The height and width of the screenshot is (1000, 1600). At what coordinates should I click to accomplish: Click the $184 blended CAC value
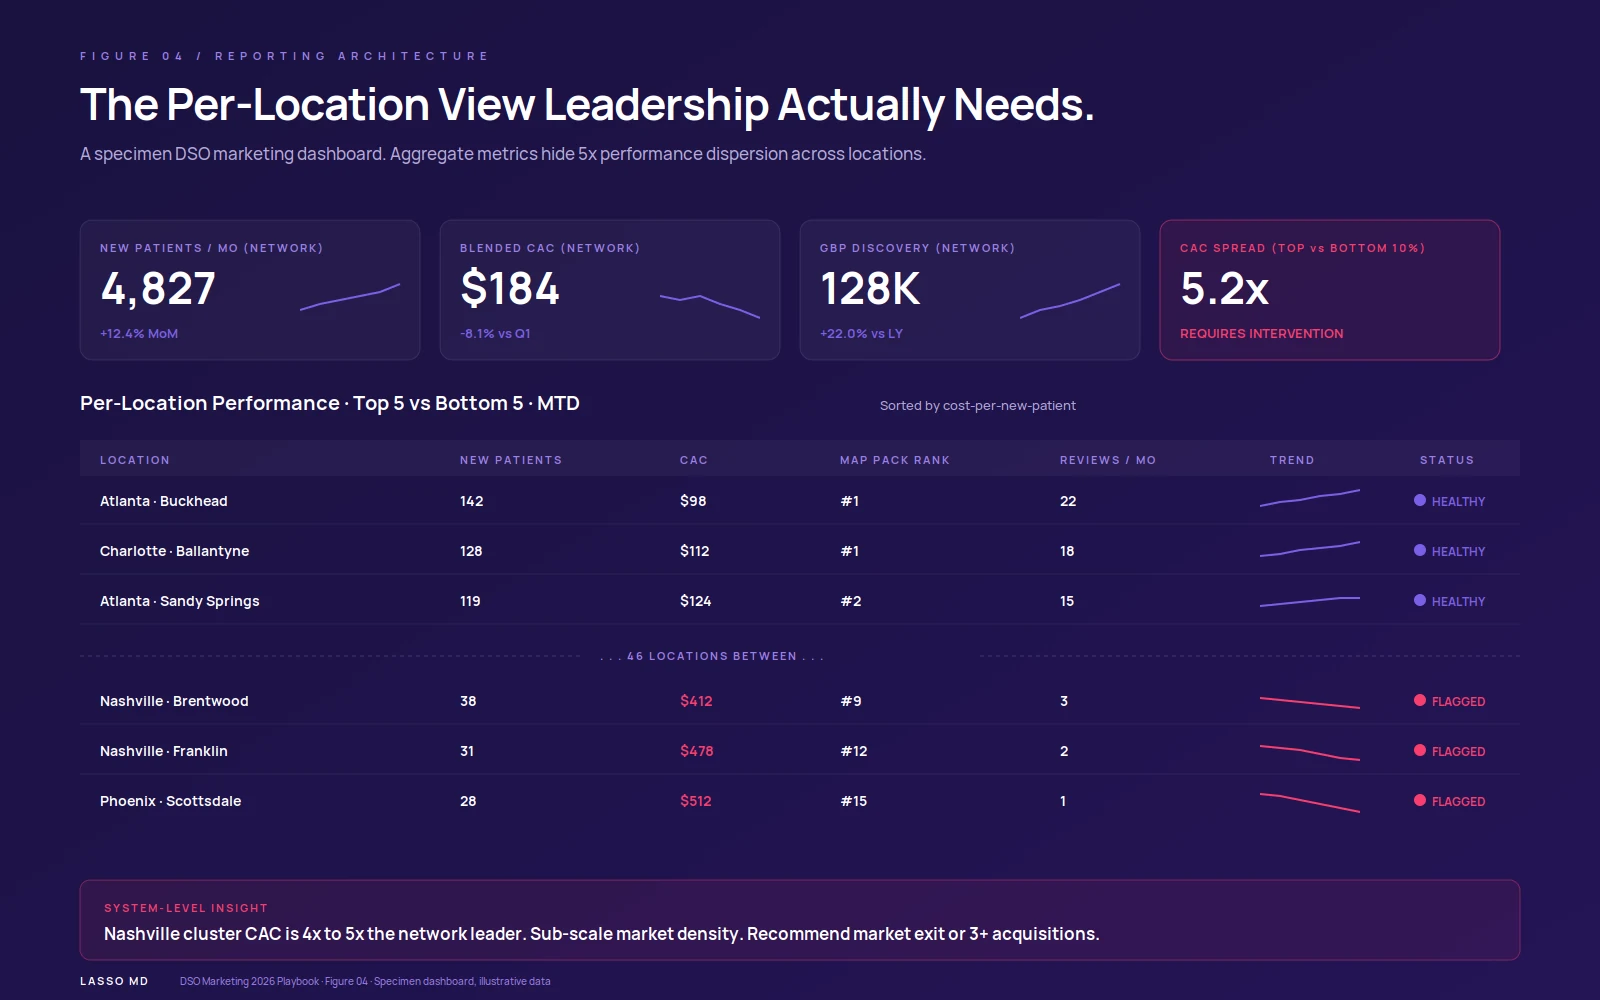[x=510, y=289]
